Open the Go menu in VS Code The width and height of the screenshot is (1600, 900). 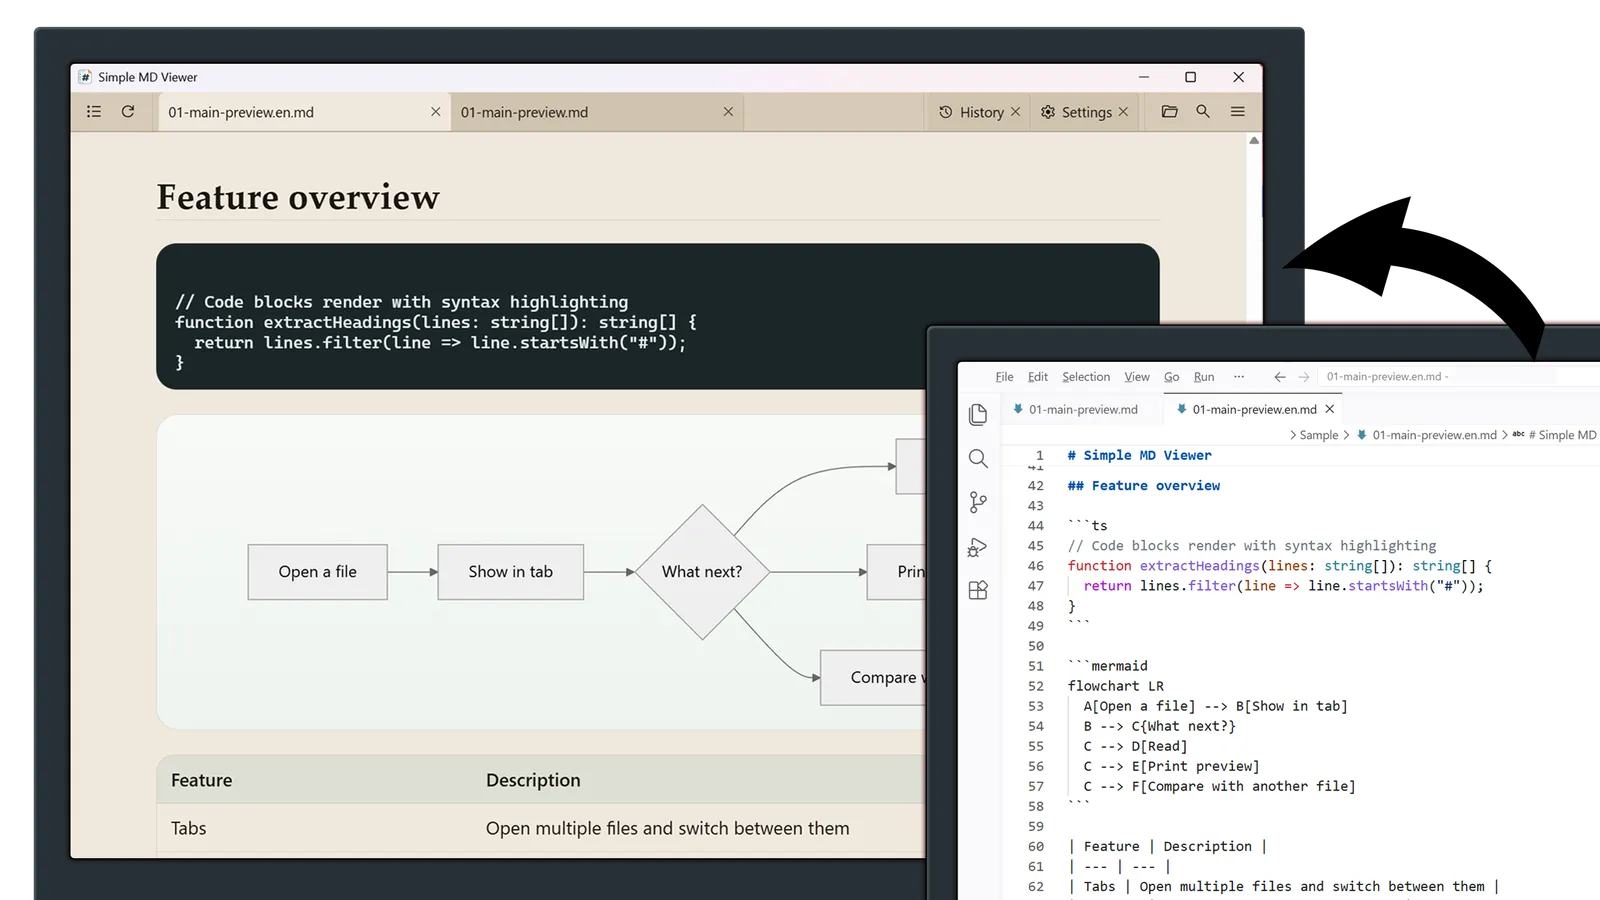(x=1171, y=377)
